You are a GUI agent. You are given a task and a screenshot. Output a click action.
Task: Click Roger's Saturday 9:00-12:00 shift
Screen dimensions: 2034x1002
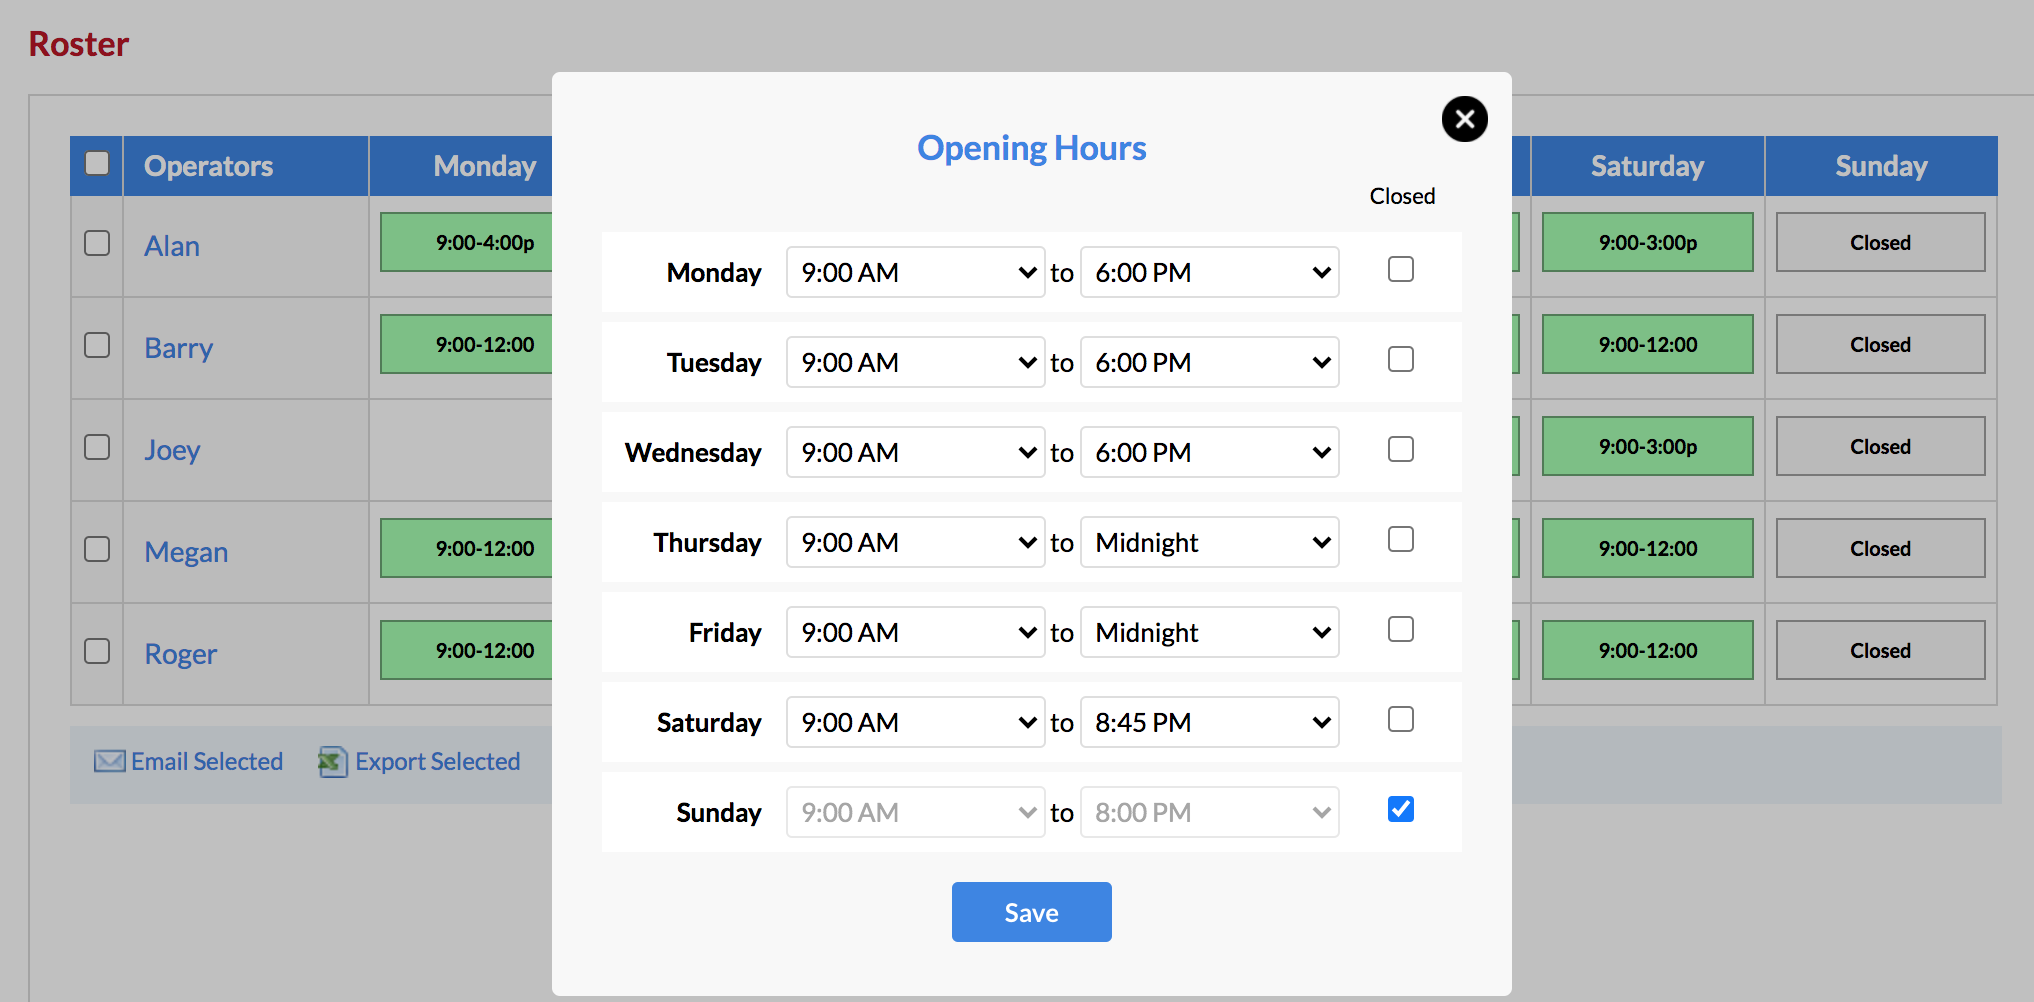pos(1647,650)
